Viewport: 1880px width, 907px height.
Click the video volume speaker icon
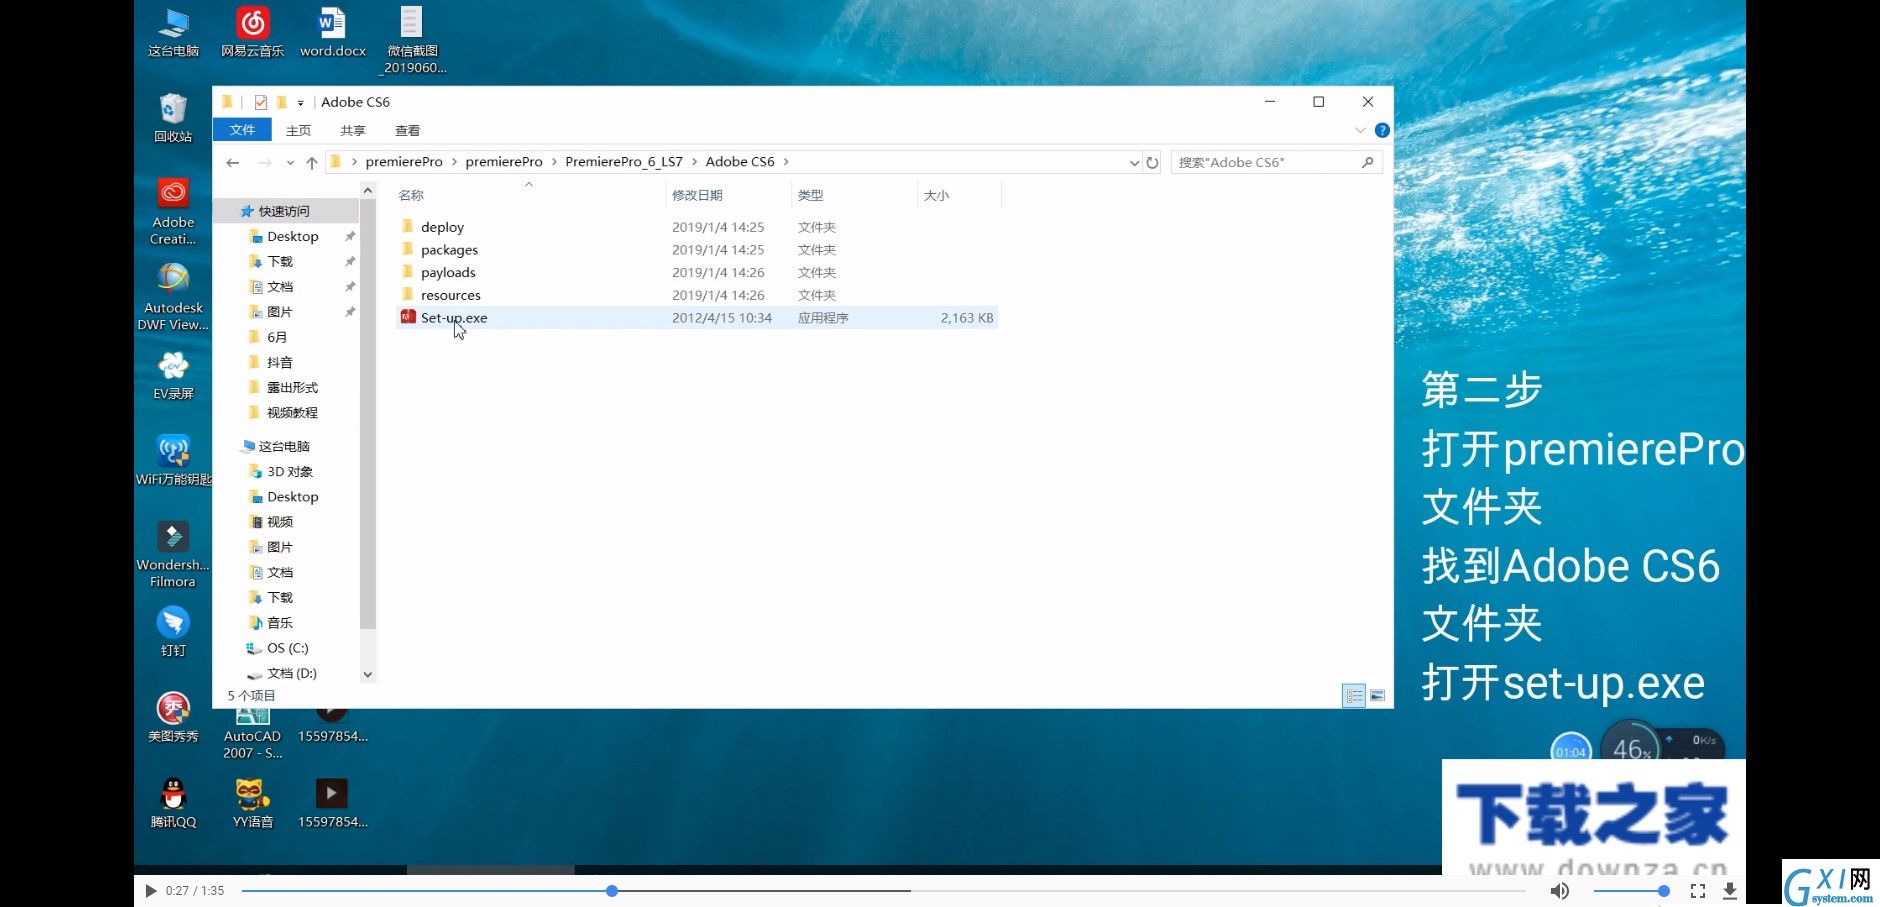[1559, 890]
